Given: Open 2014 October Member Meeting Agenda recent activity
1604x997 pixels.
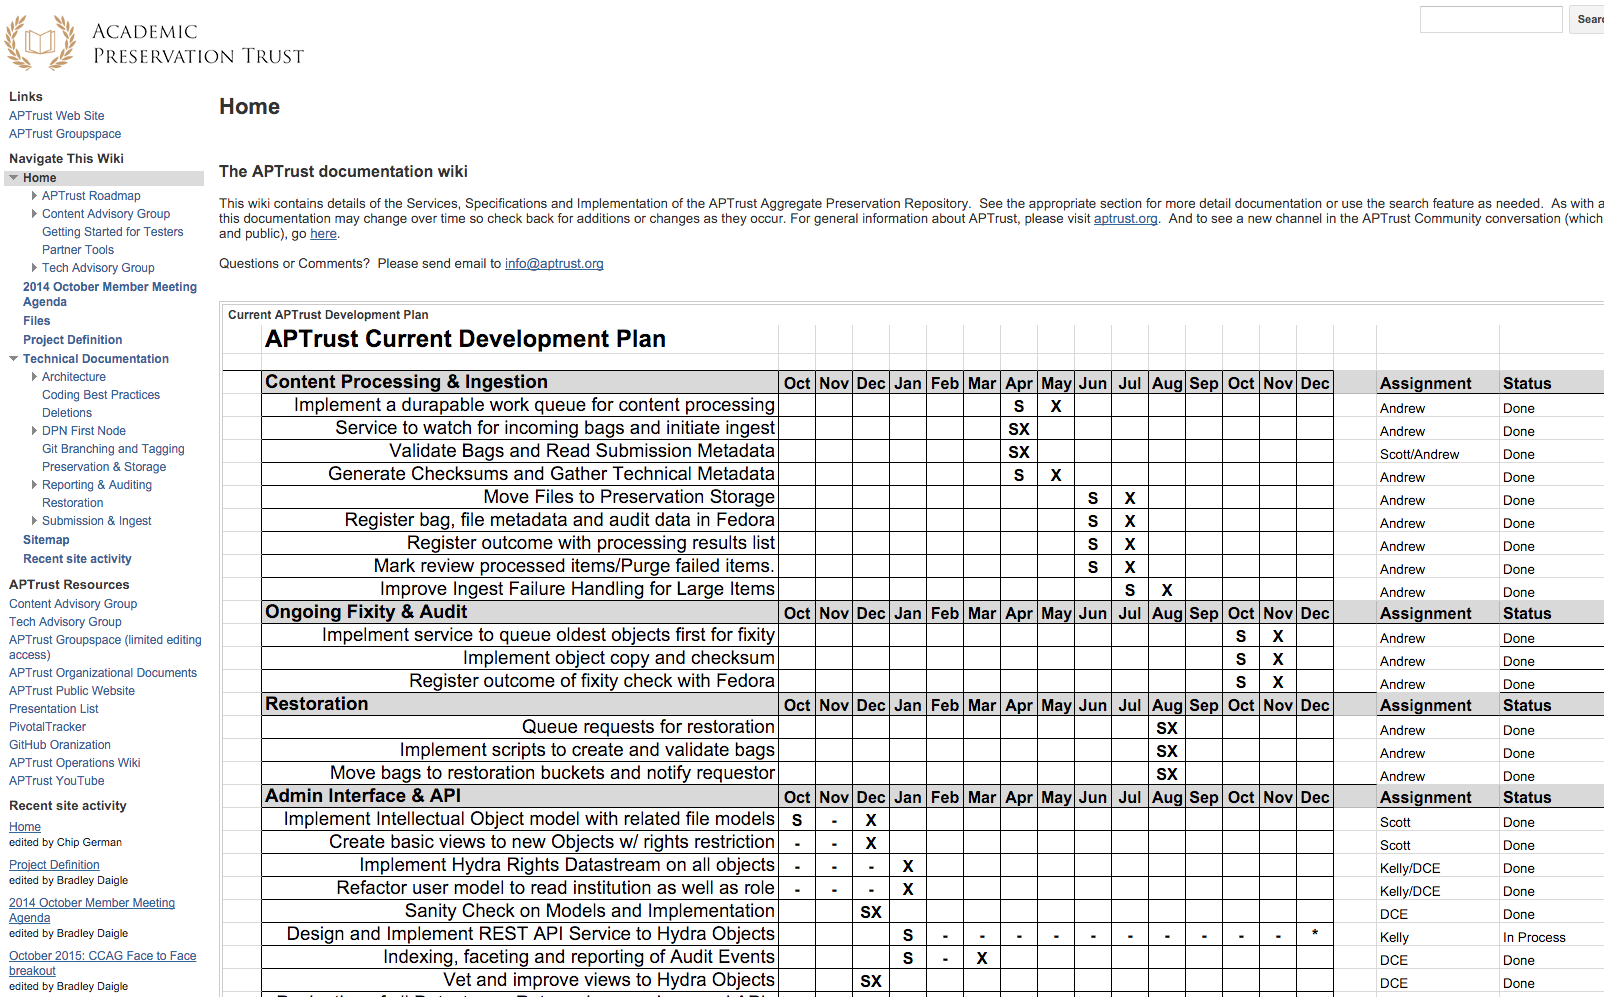Looking at the screenshot, I should coord(92,910).
